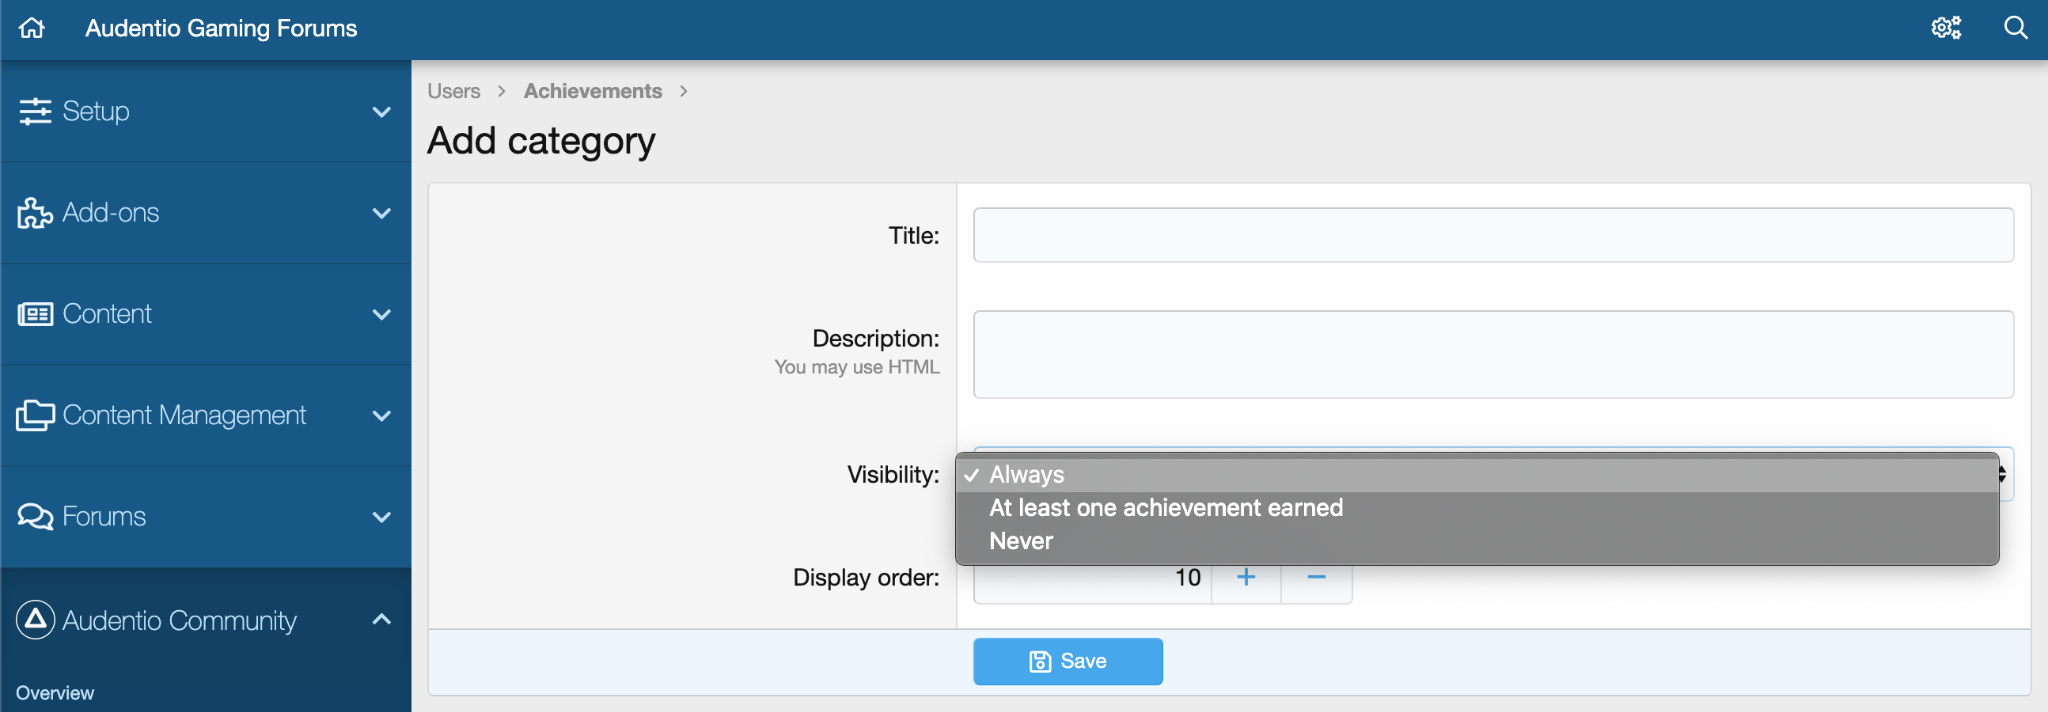Expand the Setup section chevron

[x=381, y=112]
